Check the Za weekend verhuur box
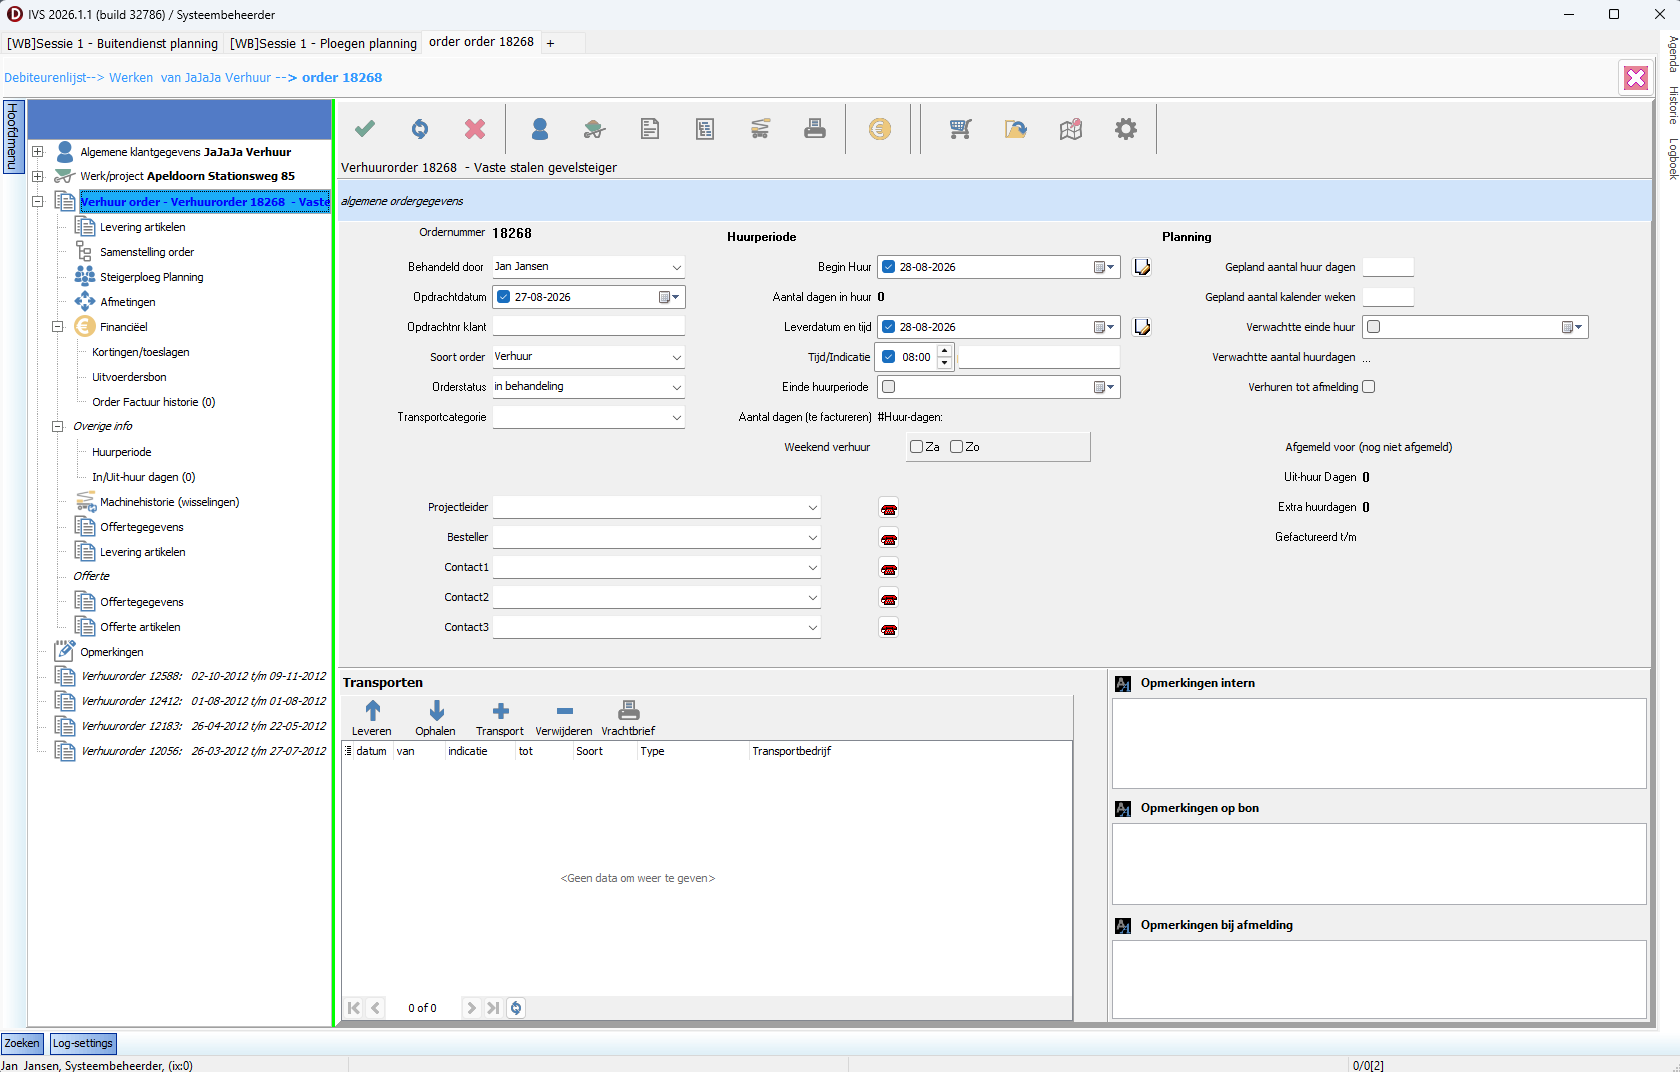This screenshot has height=1072, width=1680. coord(916,447)
